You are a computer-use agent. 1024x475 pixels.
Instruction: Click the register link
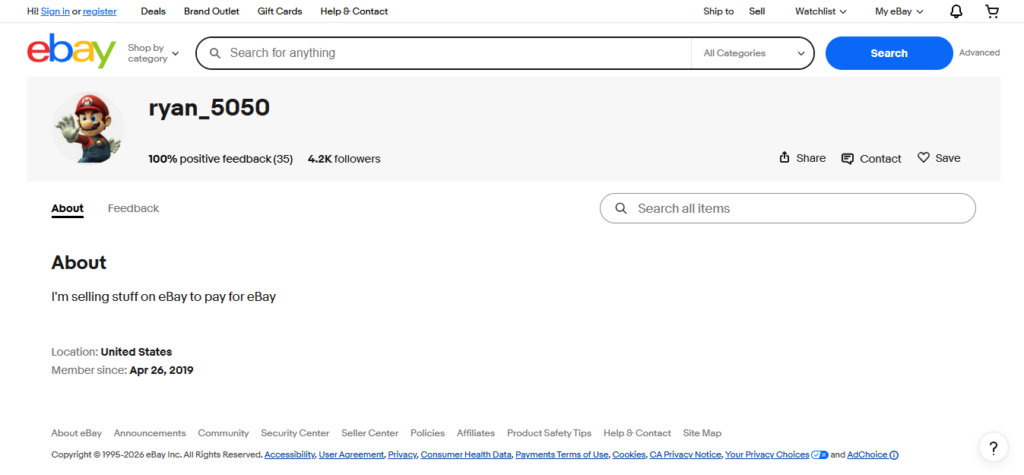click(x=100, y=11)
